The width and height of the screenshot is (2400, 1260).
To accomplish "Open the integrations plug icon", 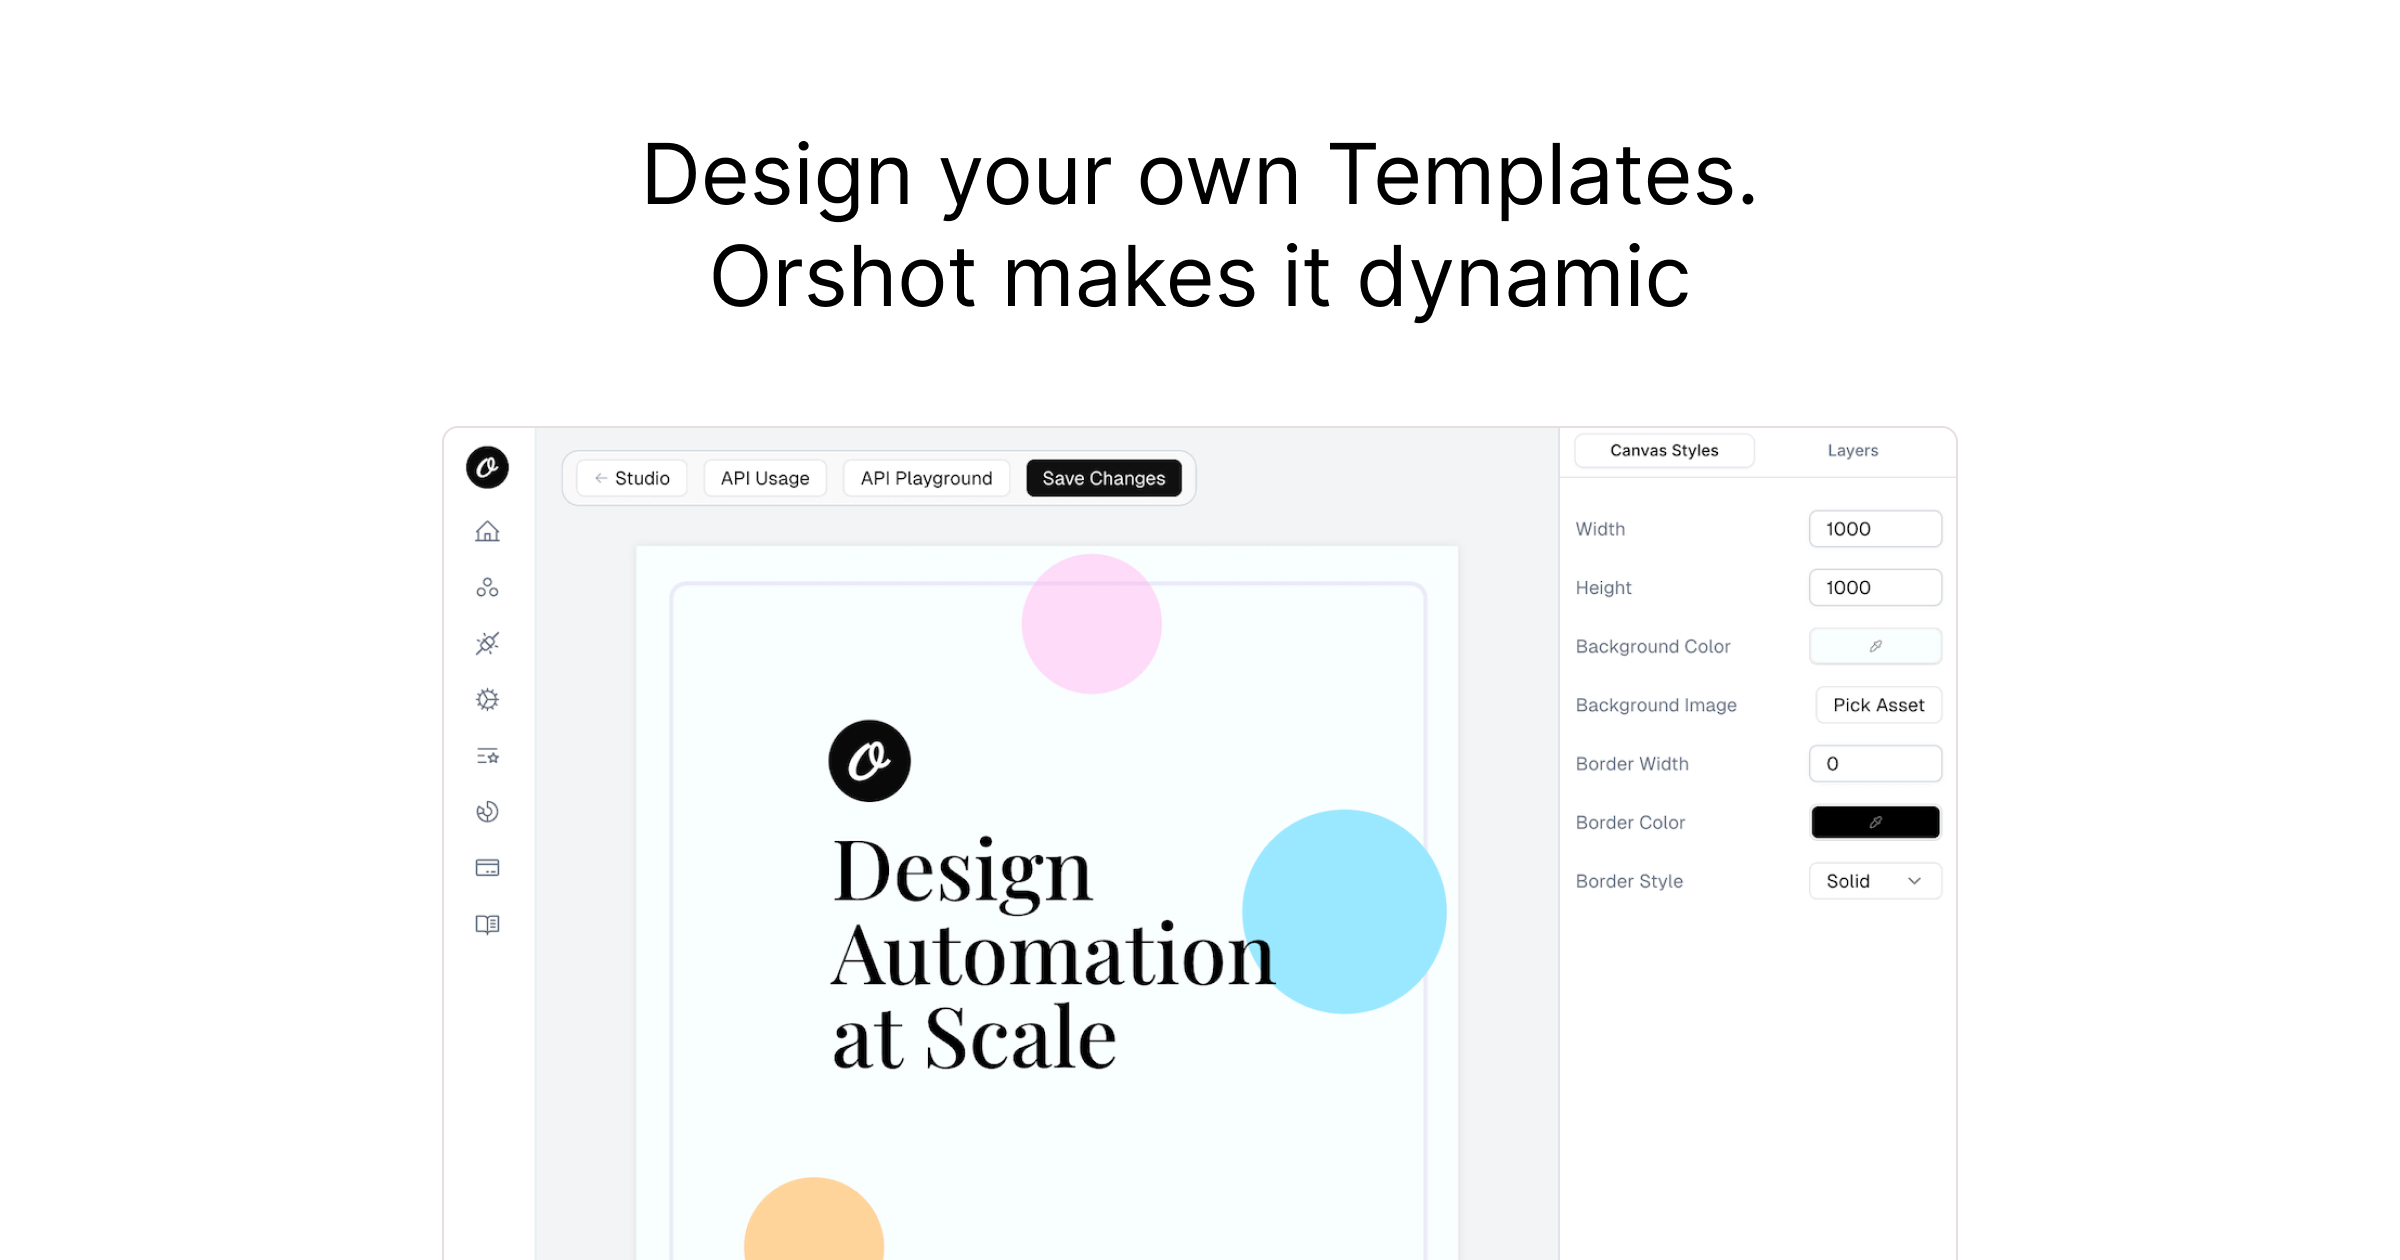I will 487,643.
